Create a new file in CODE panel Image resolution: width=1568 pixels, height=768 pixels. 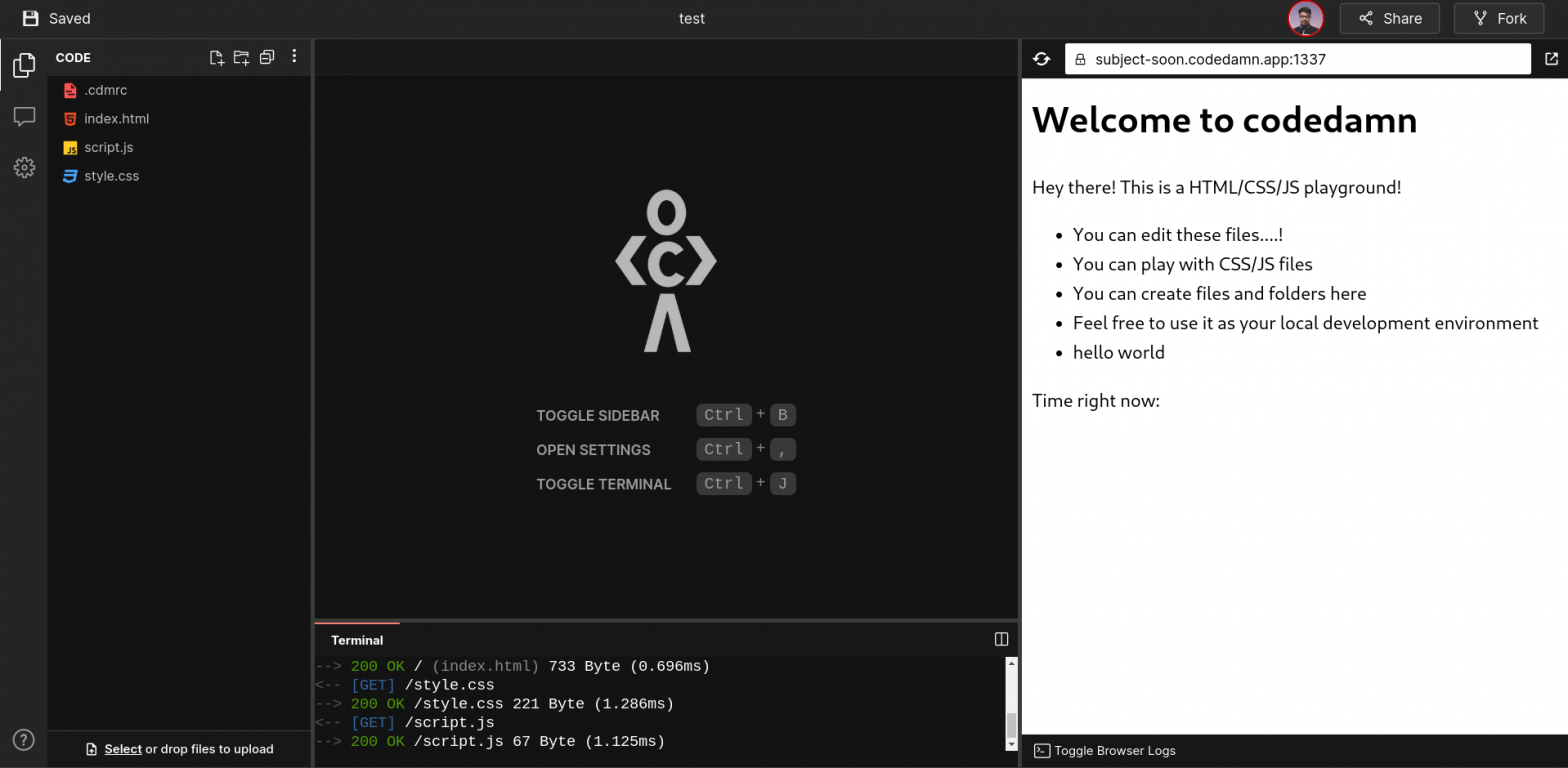(216, 58)
